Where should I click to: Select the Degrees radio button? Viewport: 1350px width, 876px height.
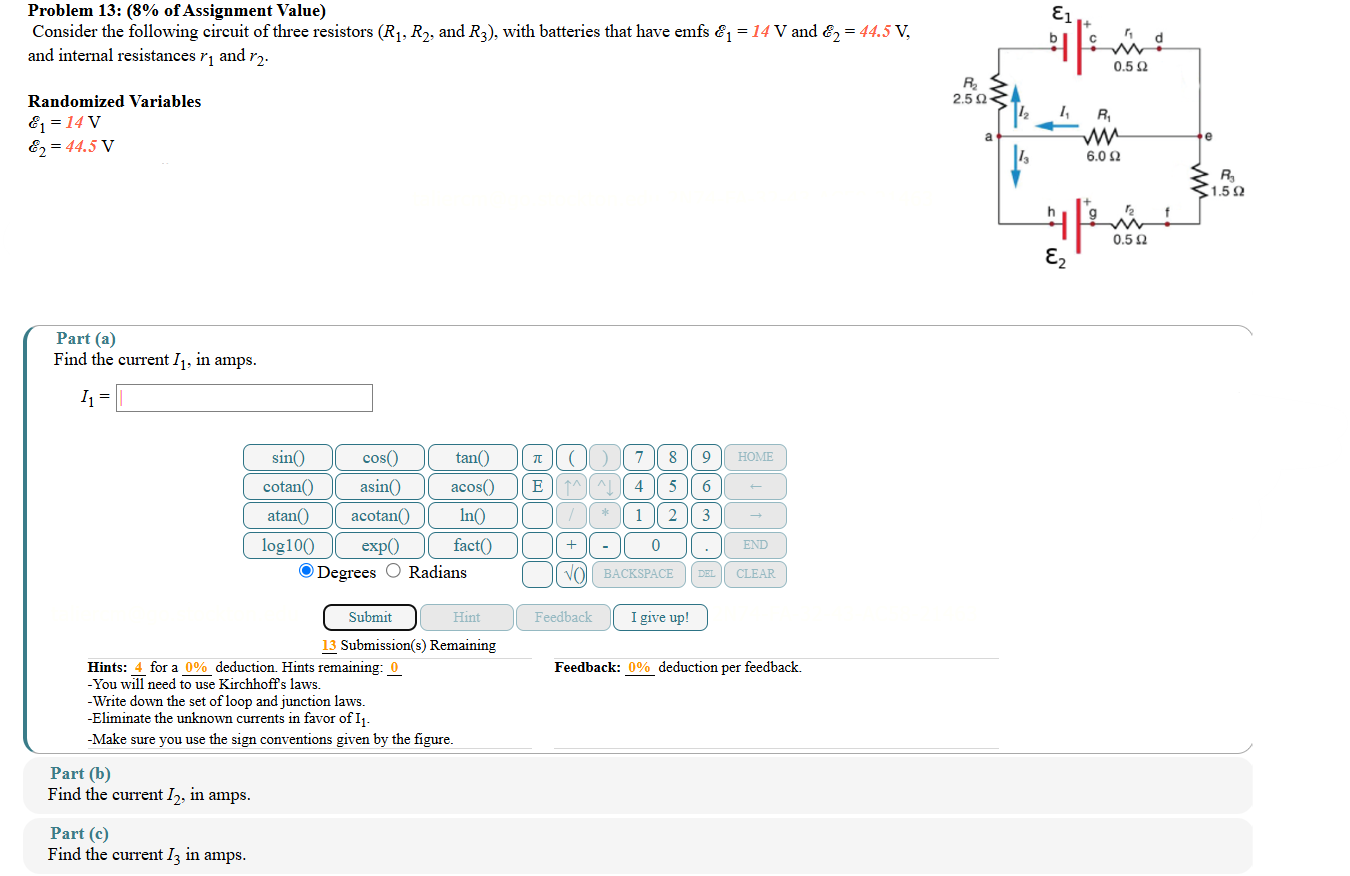pos(306,571)
